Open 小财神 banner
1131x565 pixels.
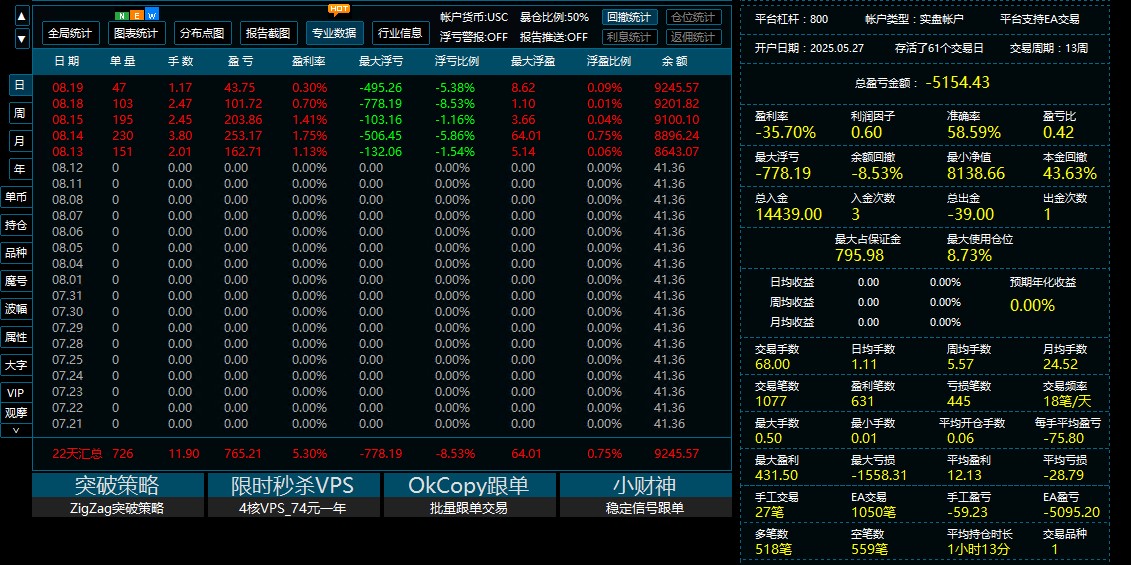coord(645,485)
